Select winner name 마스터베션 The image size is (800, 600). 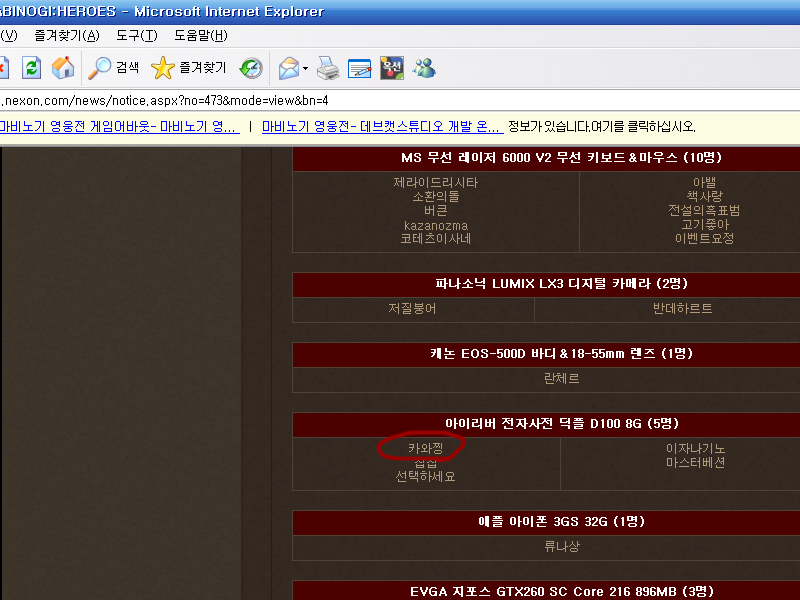(695, 462)
